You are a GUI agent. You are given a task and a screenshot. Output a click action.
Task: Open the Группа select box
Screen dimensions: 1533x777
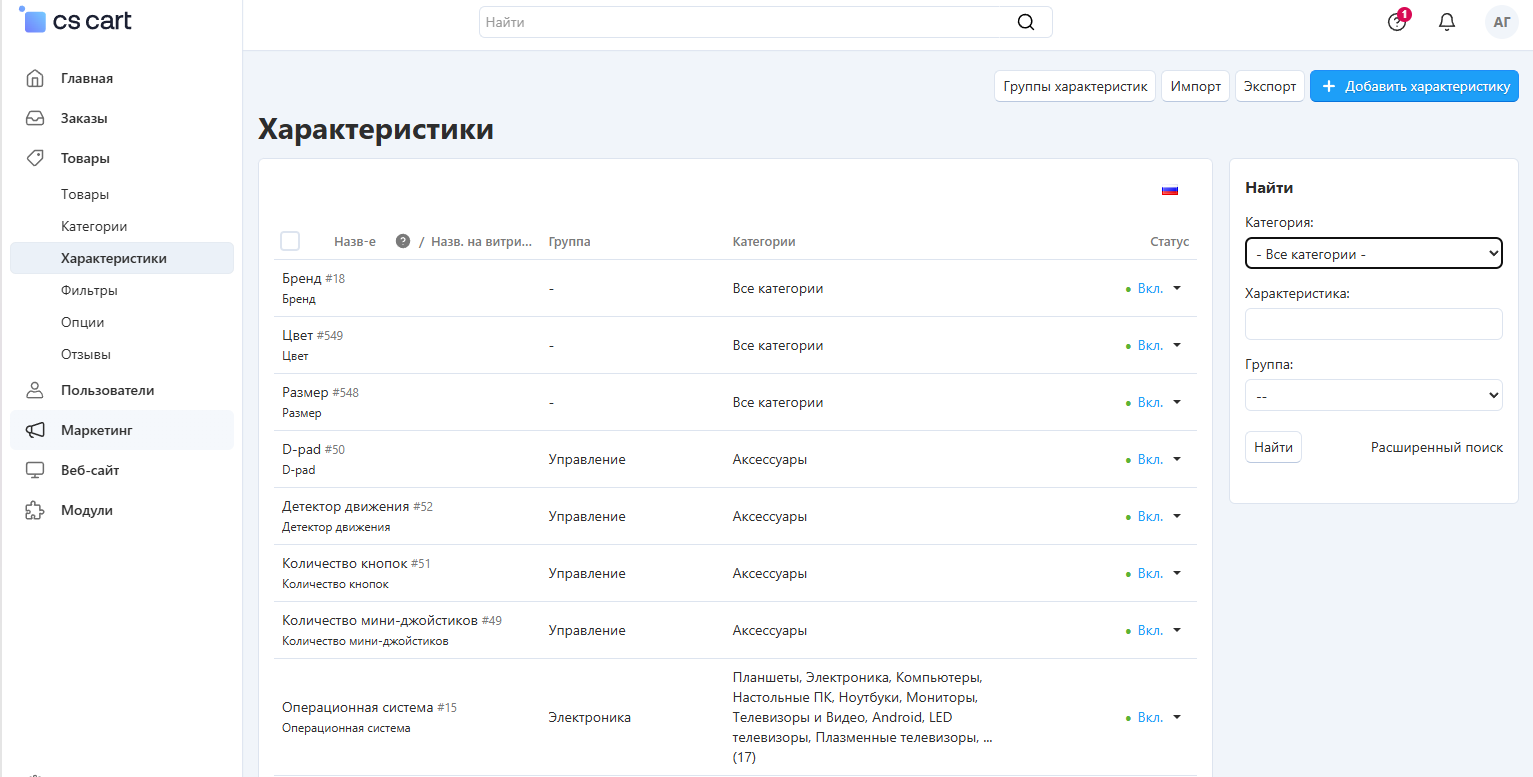[1373, 395]
